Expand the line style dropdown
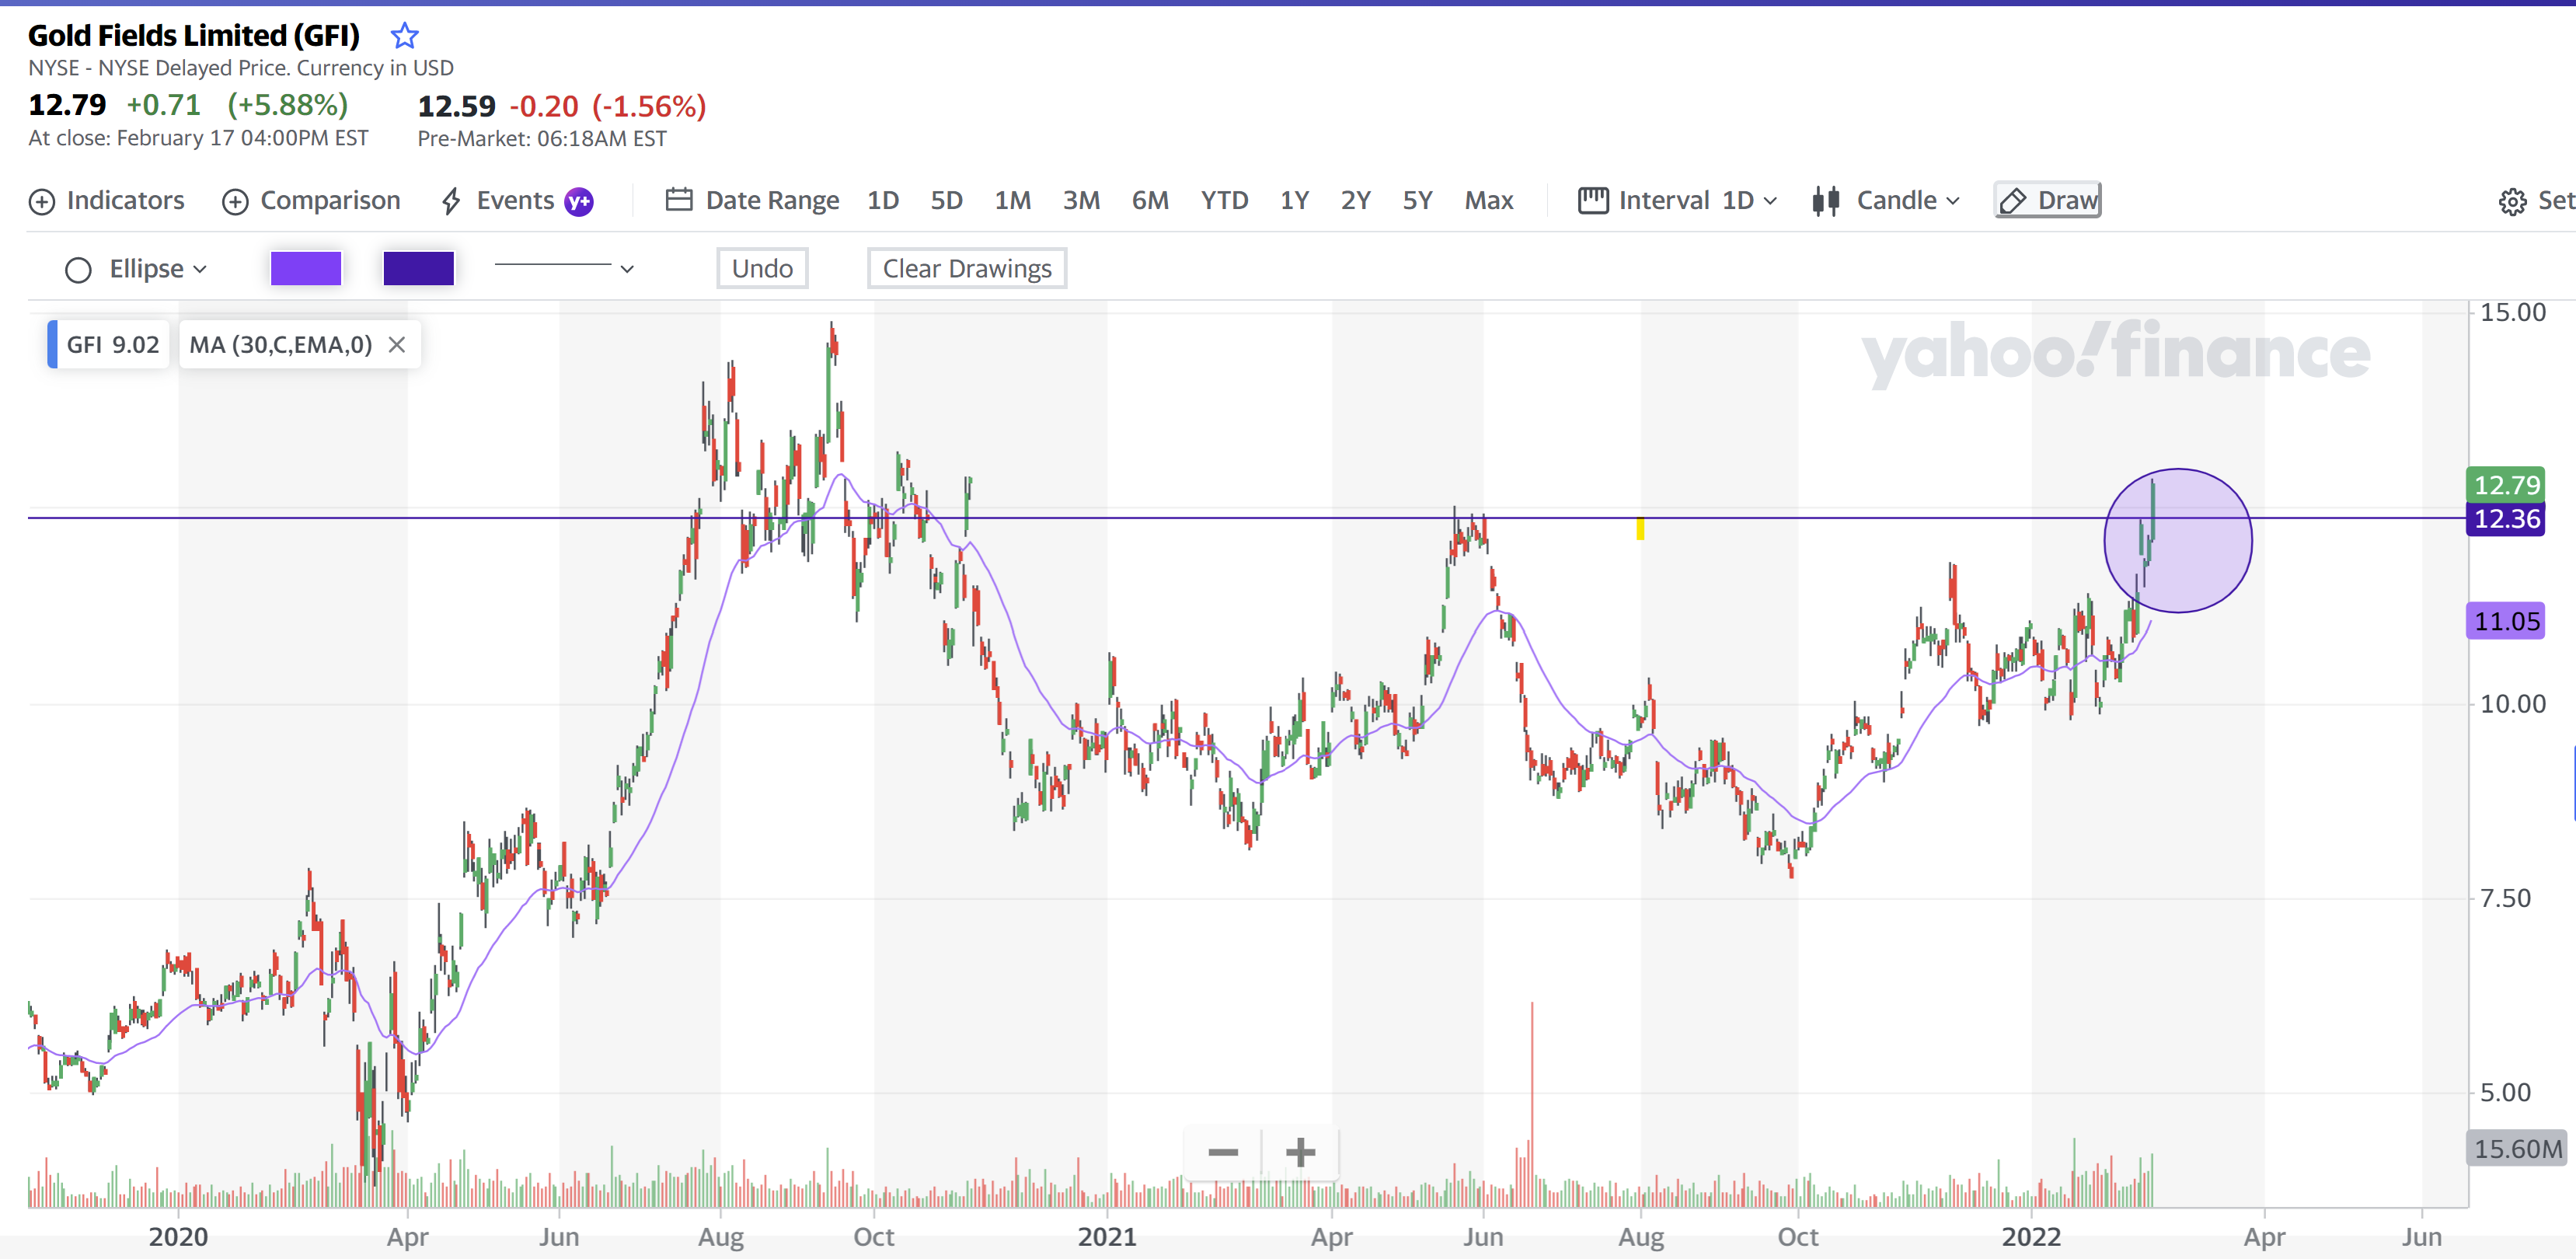The image size is (2576, 1259). (x=564, y=268)
